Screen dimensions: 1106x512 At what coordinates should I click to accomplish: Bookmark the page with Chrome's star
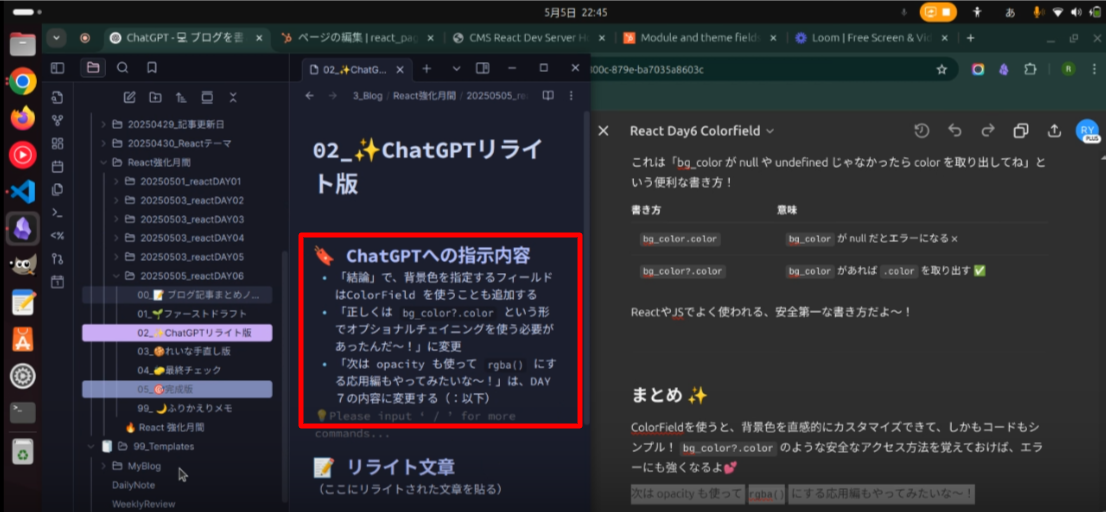(941, 69)
